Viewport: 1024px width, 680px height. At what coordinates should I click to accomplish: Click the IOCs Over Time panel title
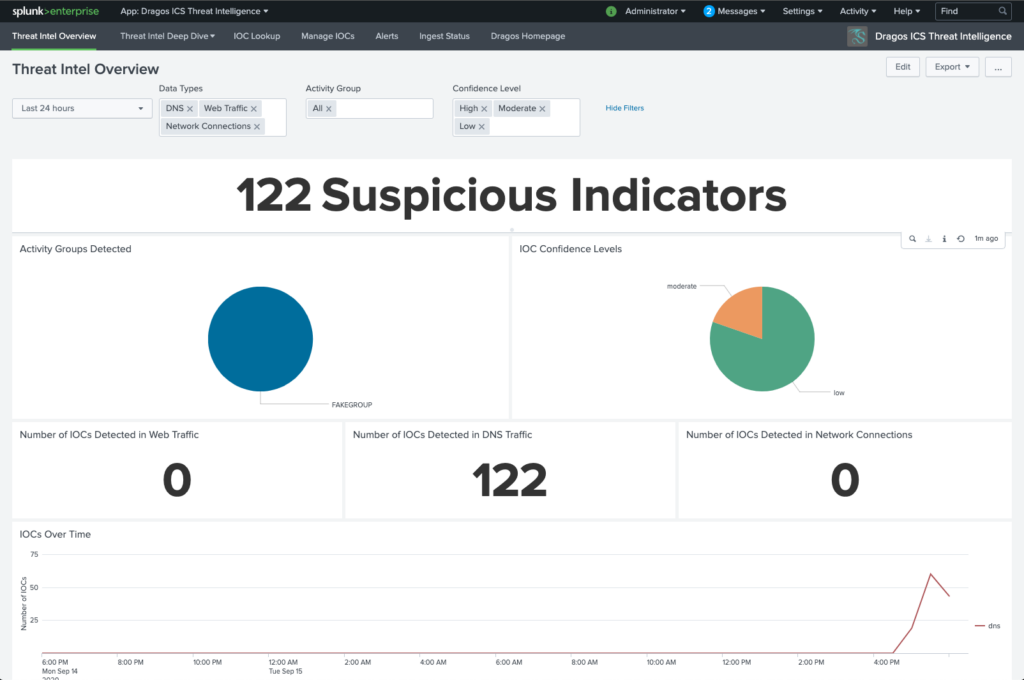point(56,534)
